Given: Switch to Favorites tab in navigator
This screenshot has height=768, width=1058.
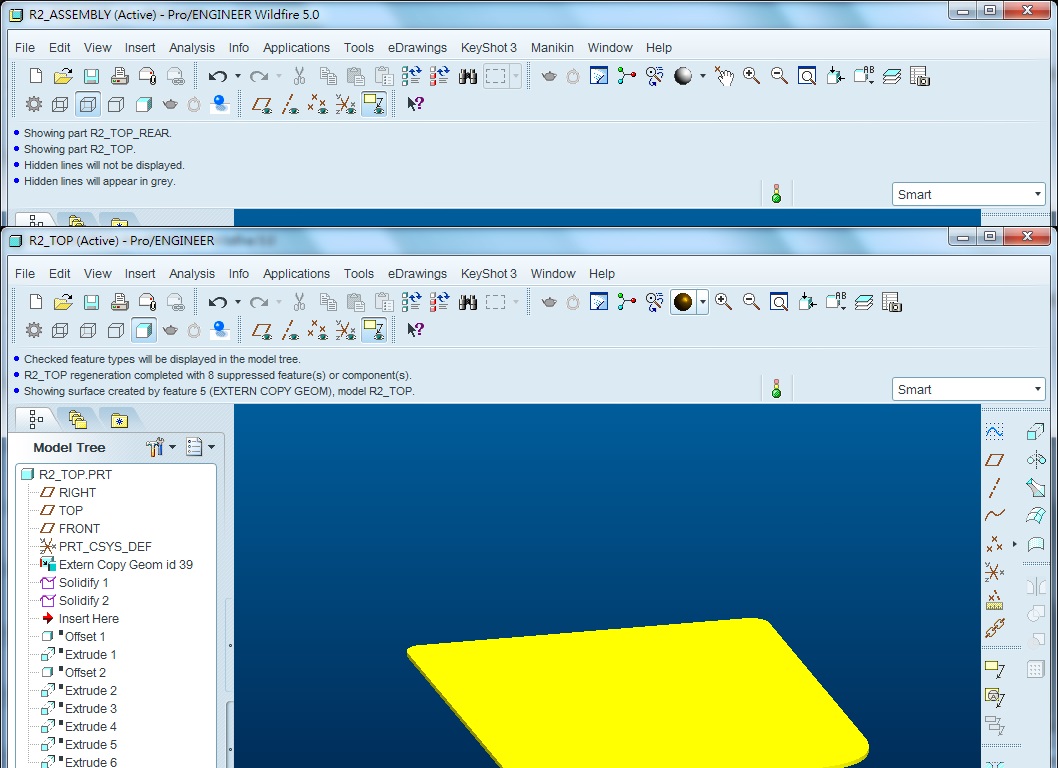Looking at the screenshot, I should point(119,420).
